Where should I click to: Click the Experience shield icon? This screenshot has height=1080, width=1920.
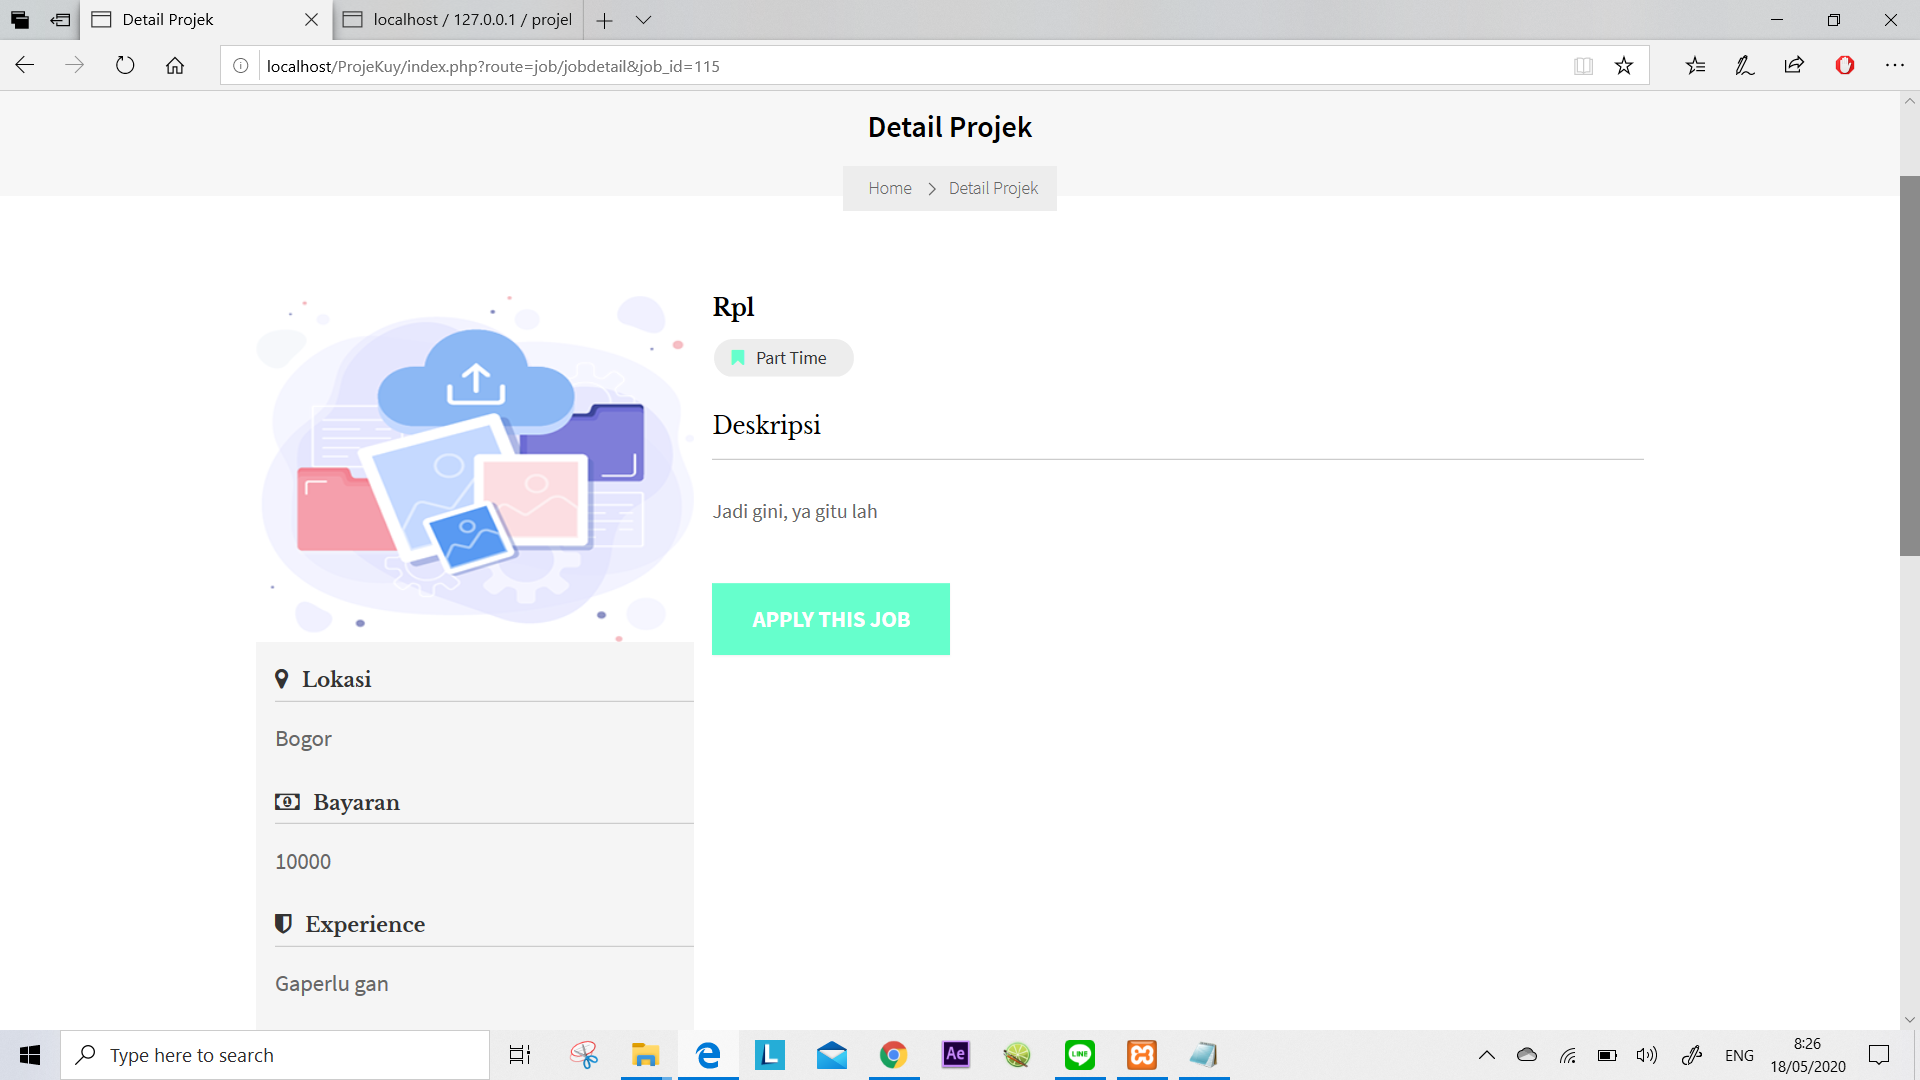pos(283,923)
